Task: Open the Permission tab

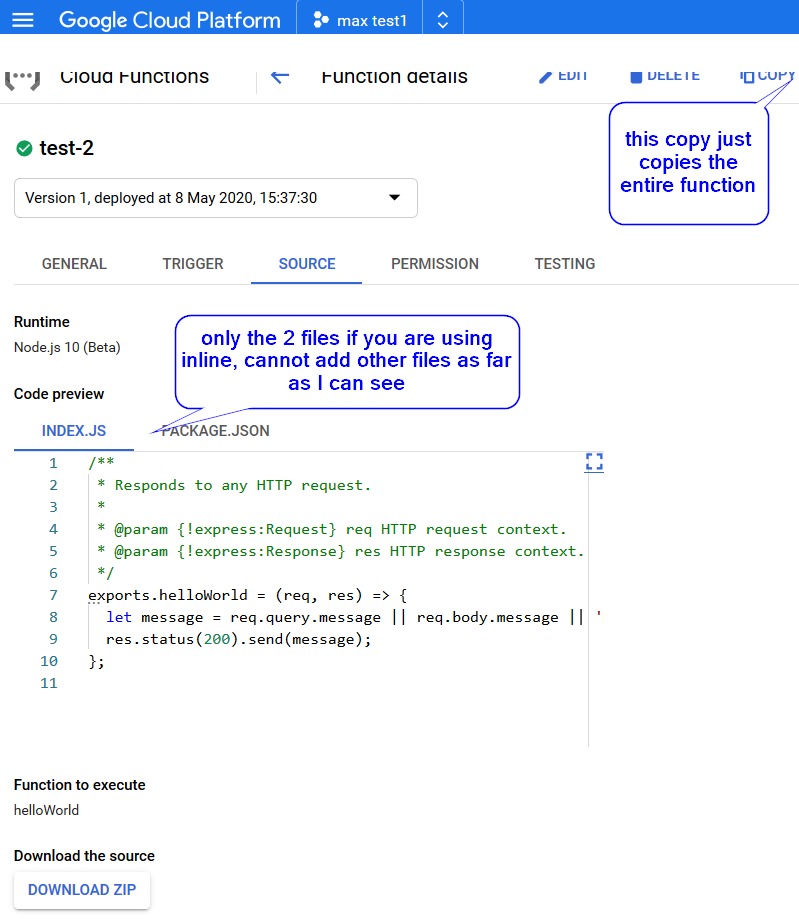Action: coord(434,264)
